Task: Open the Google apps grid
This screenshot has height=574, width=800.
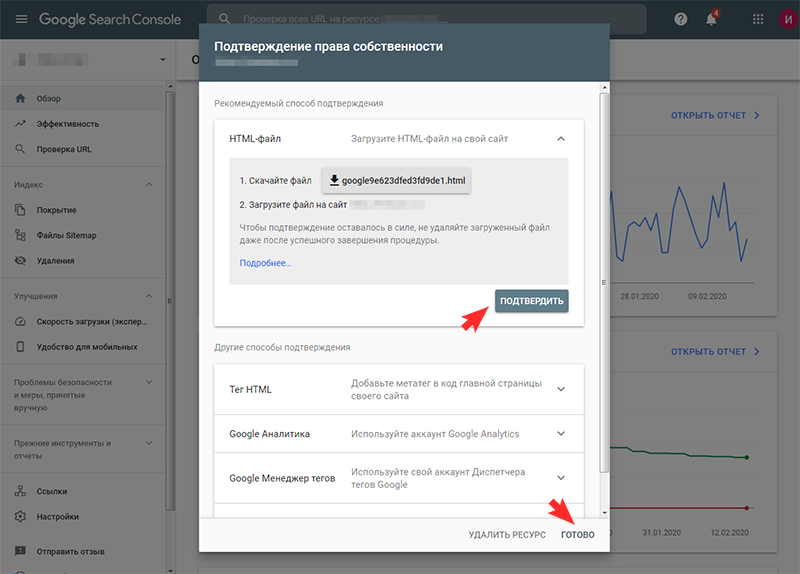Action: pyautogui.click(x=757, y=19)
